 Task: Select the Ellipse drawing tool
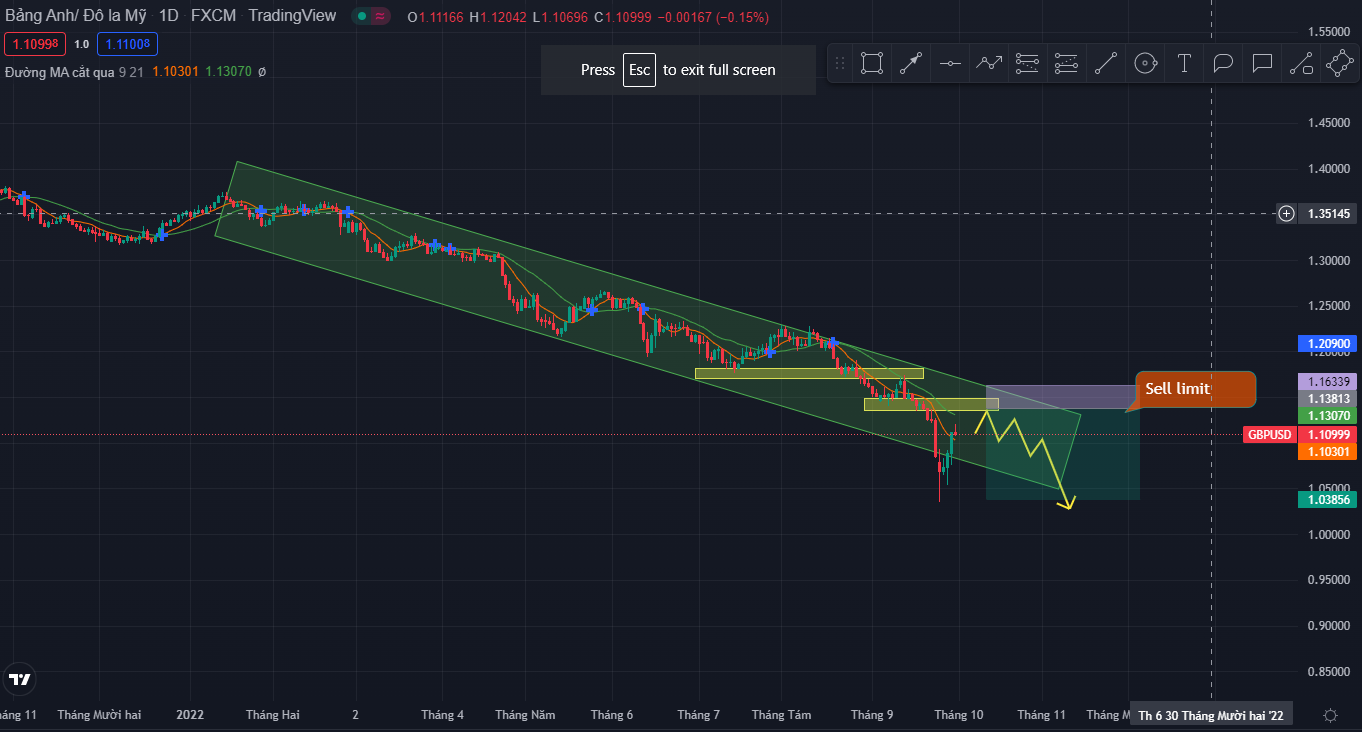(x=1145, y=63)
